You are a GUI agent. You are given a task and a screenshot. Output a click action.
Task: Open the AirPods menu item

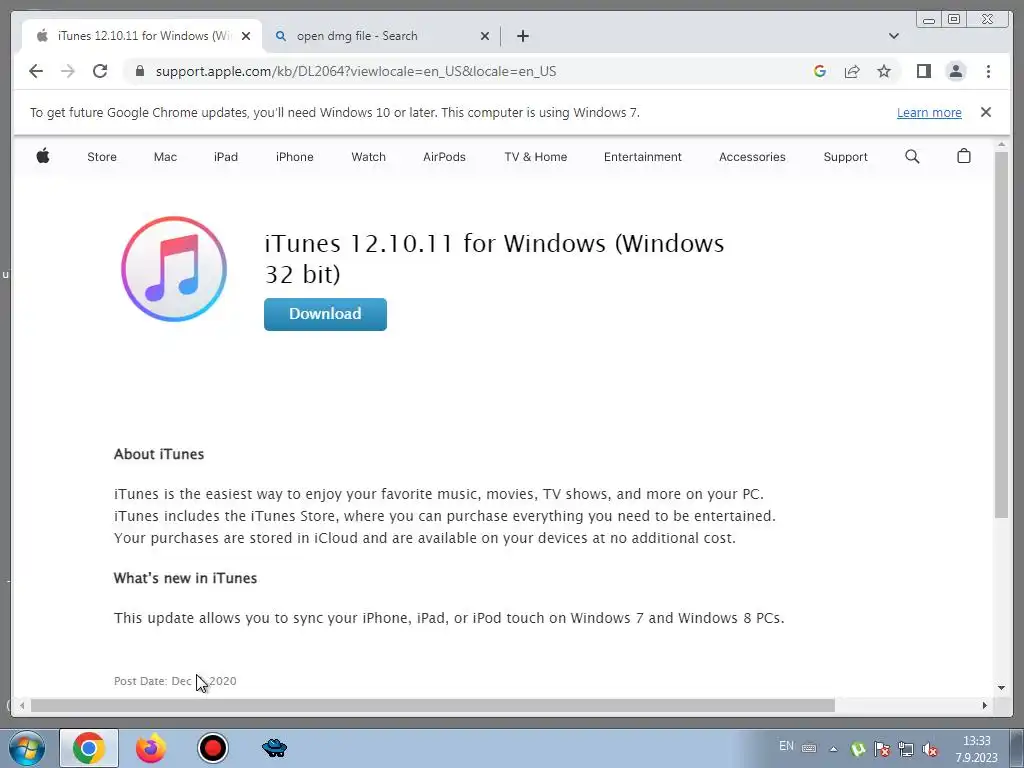click(x=444, y=157)
